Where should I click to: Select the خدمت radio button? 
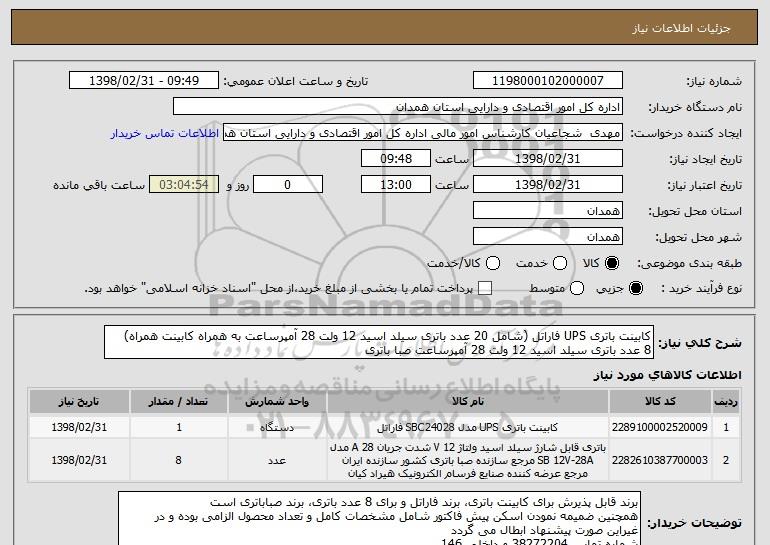560,264
